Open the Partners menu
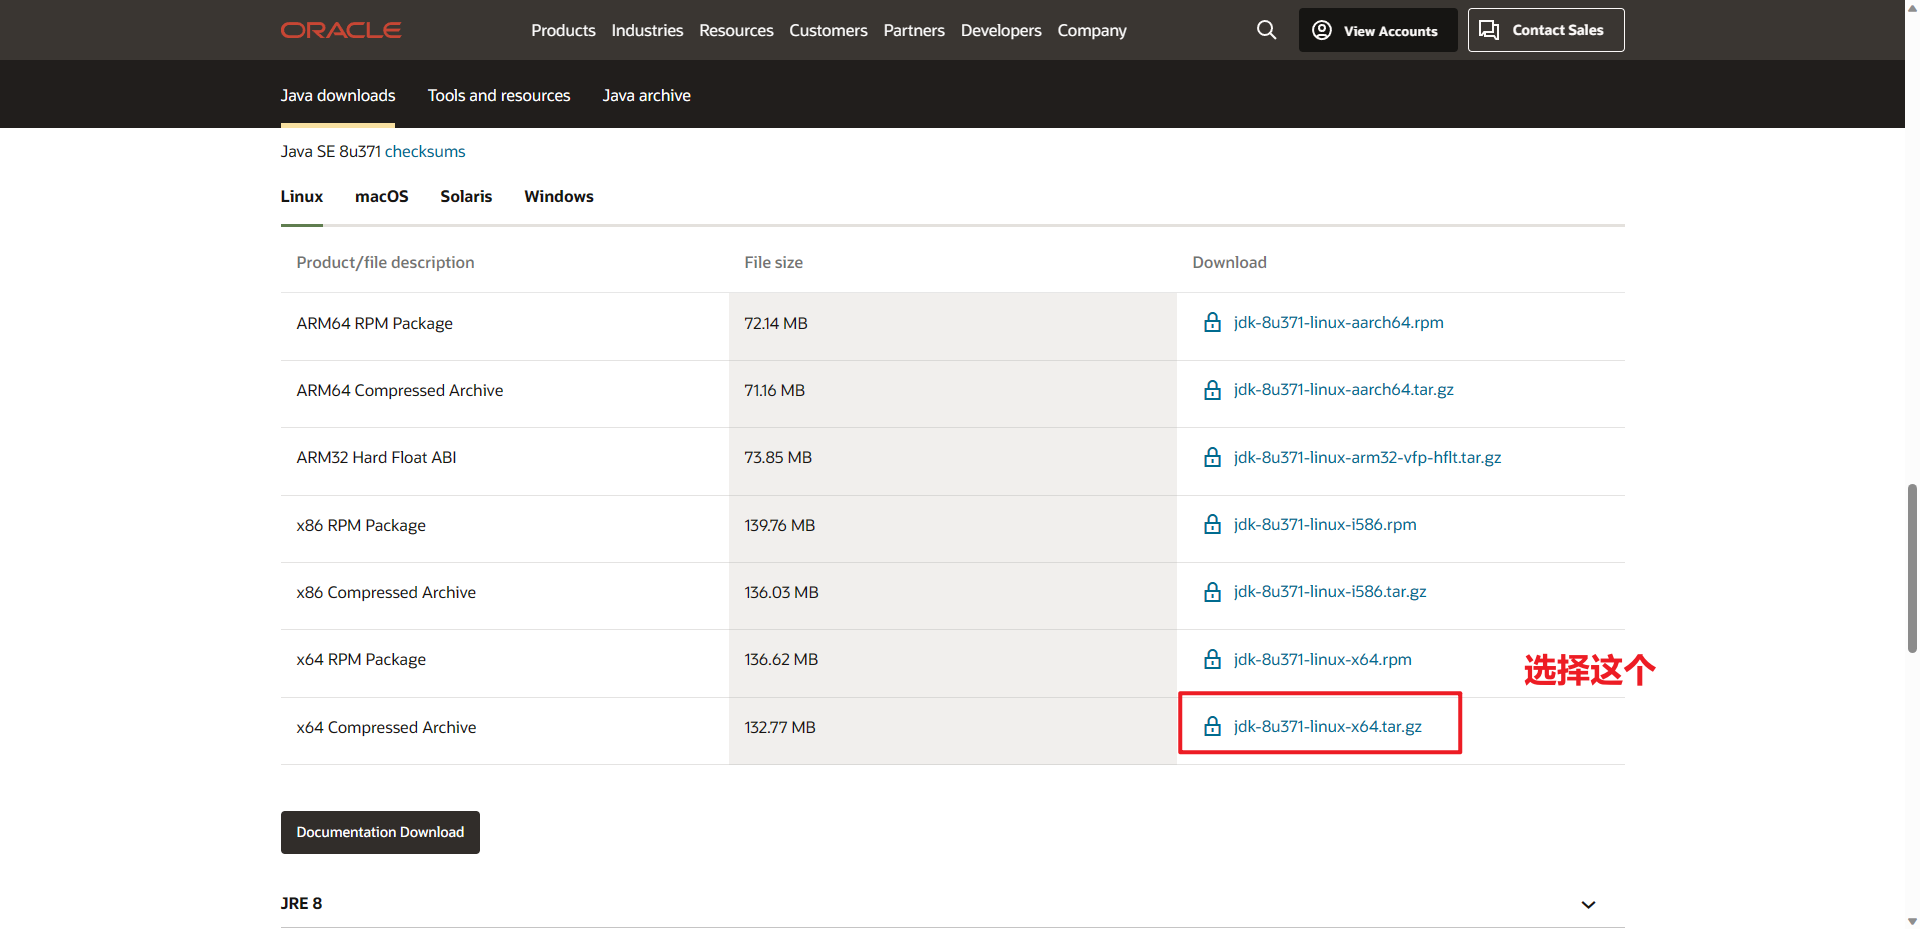1920x929 pixels. click(914, 30)
